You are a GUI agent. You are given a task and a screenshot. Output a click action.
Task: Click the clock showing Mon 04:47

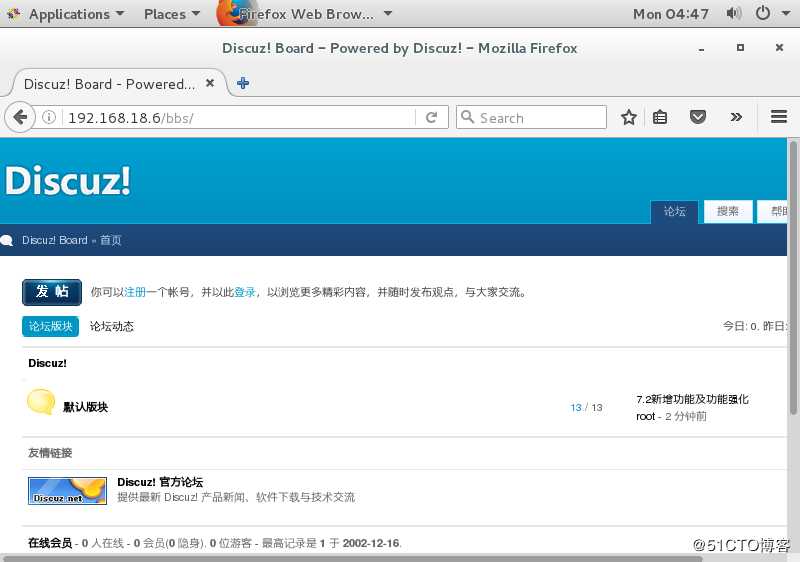[x=670, y=14]
